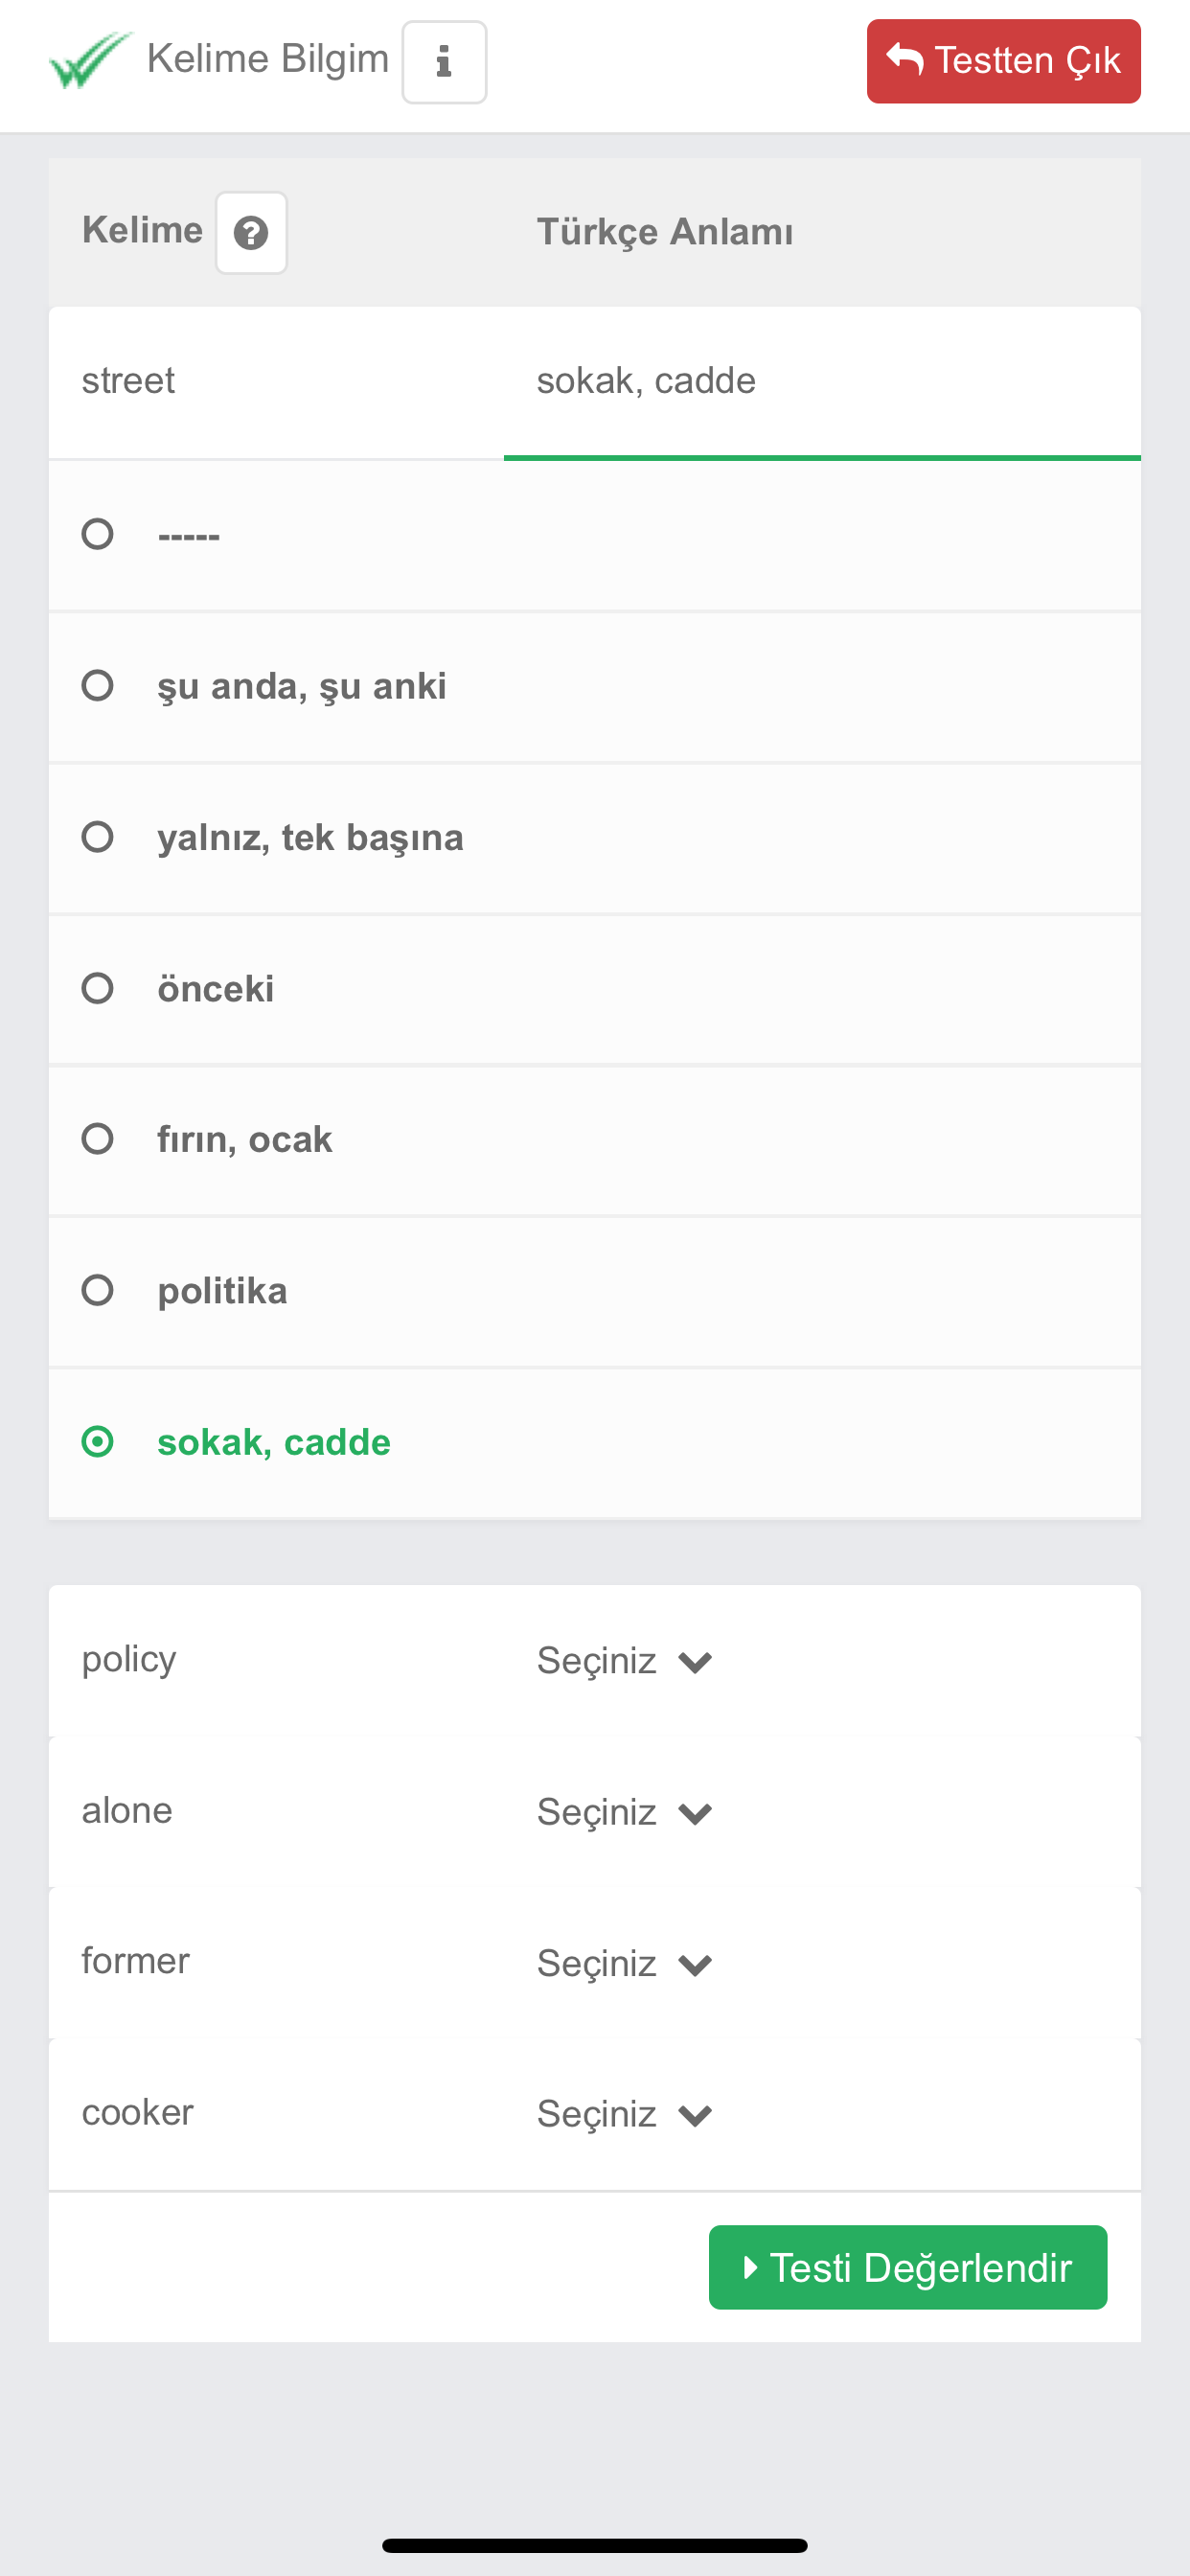Select the 'yalnız, tek başına' radio option
The width and height of the screenshot is (1190, 2576).
point(97,837)
